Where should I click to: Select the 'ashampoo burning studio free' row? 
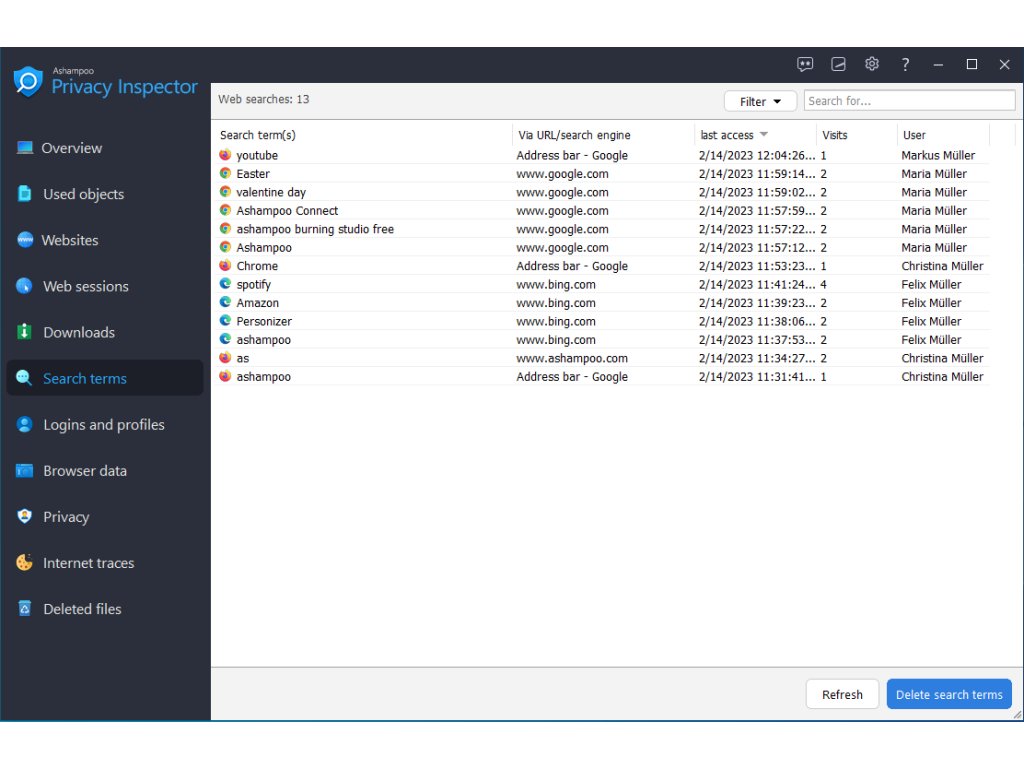coord(604,229)
